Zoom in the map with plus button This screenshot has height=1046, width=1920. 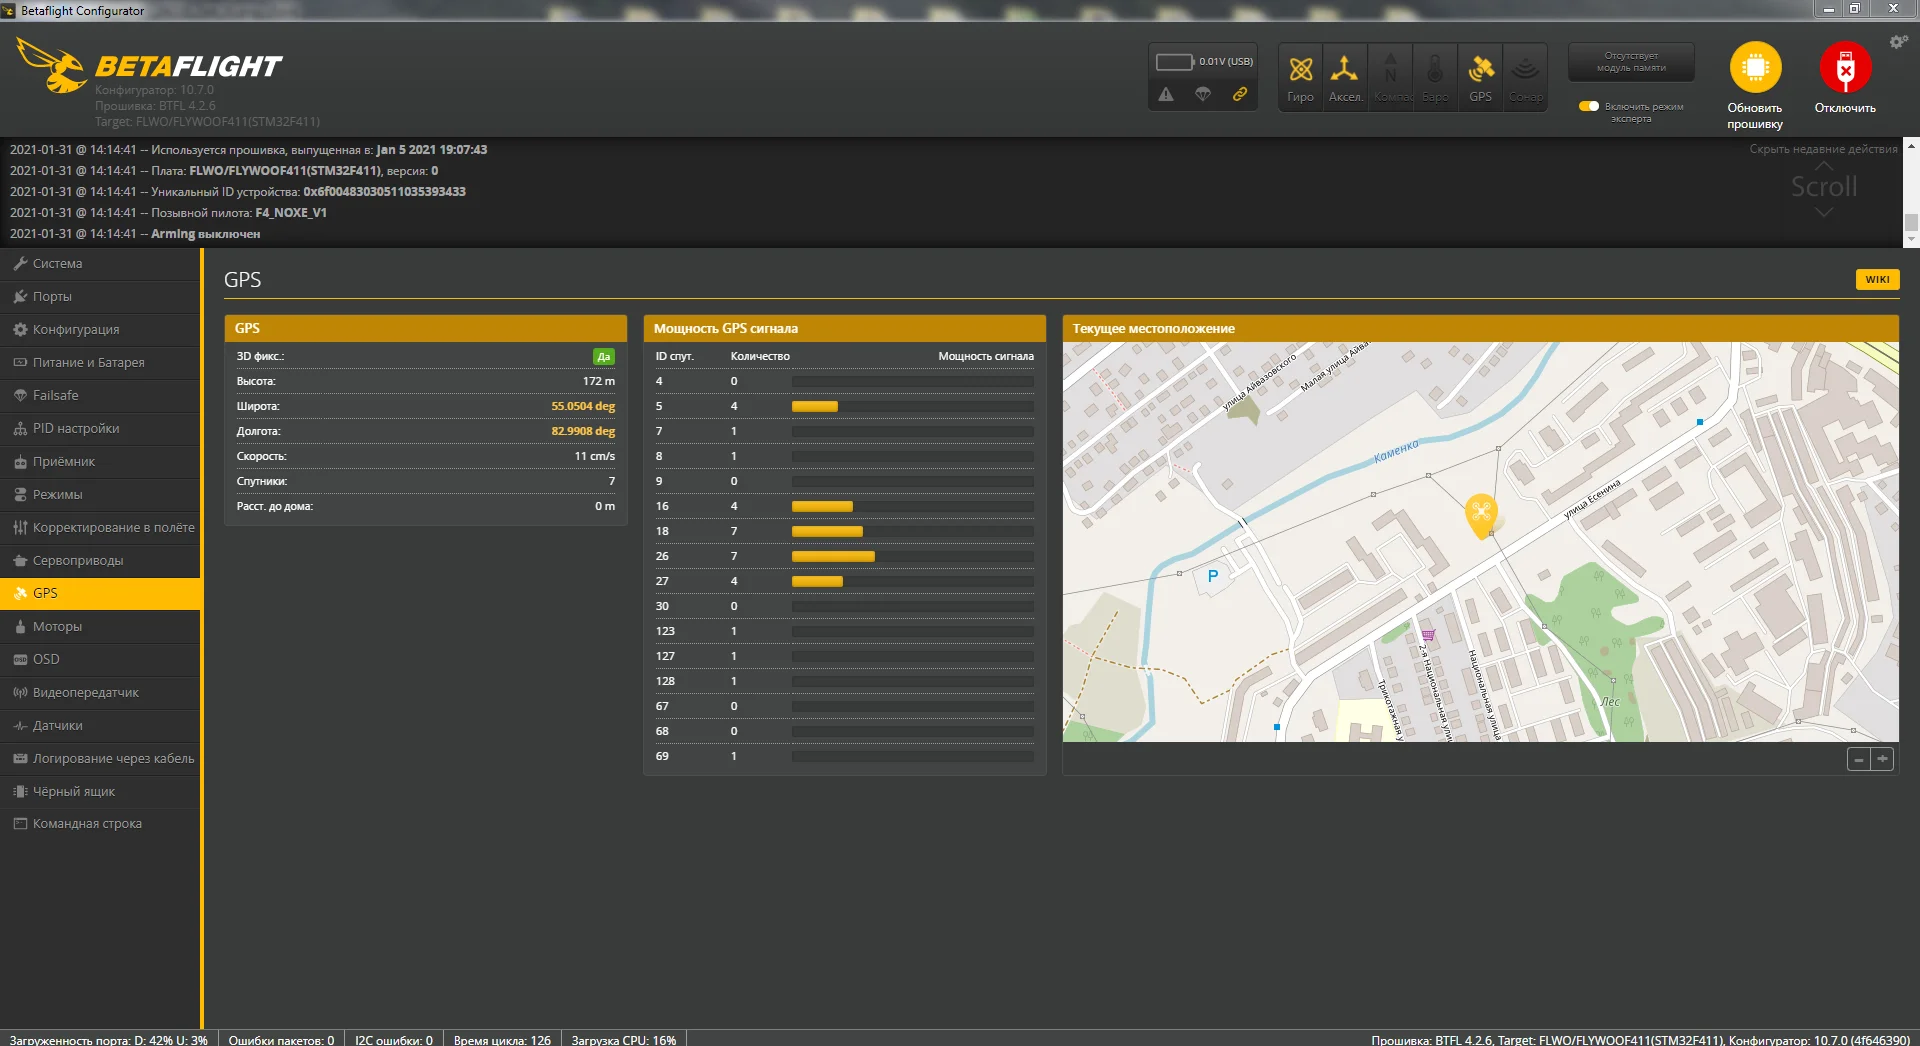pyautogui.click(x=1882, y=760)
